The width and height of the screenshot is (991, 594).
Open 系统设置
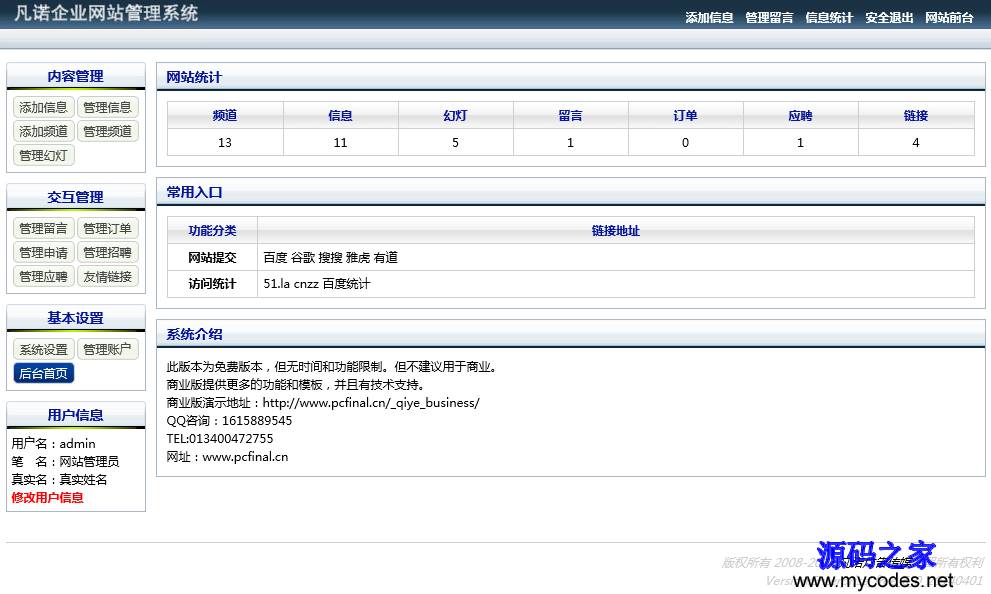pos(43,349)
